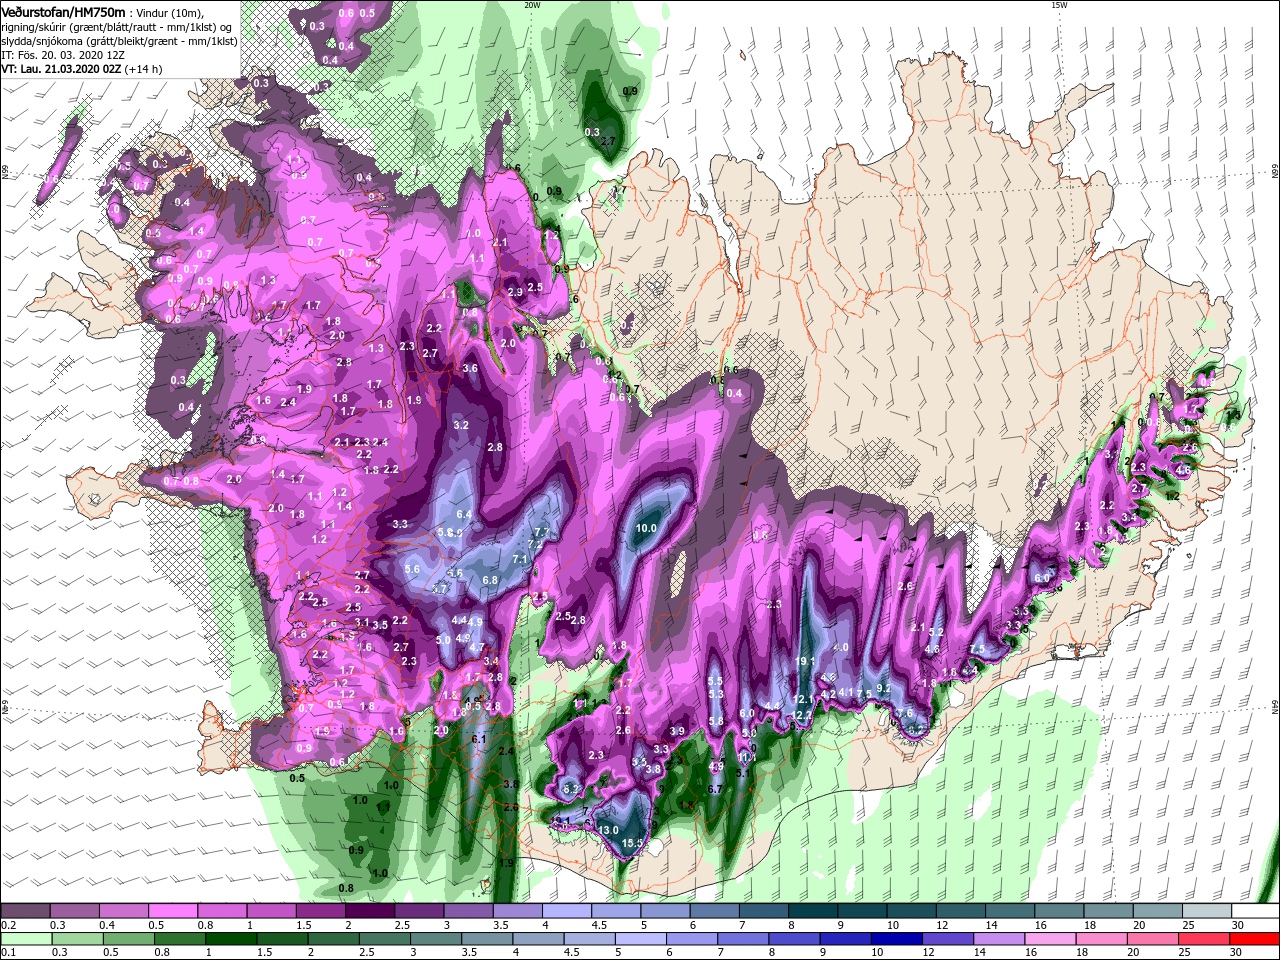This screenshot has width=1280, height=960.
Task: Click the 6.4 snowfall value
Action: coord(464,514)
